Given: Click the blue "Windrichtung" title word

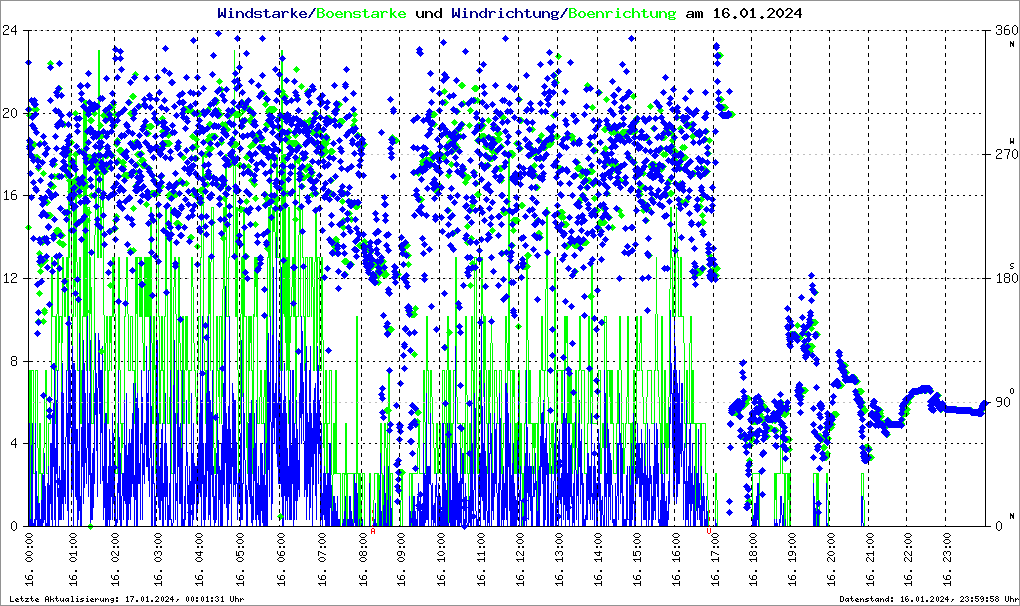Looking at the screenshot, I should [505, 13].
